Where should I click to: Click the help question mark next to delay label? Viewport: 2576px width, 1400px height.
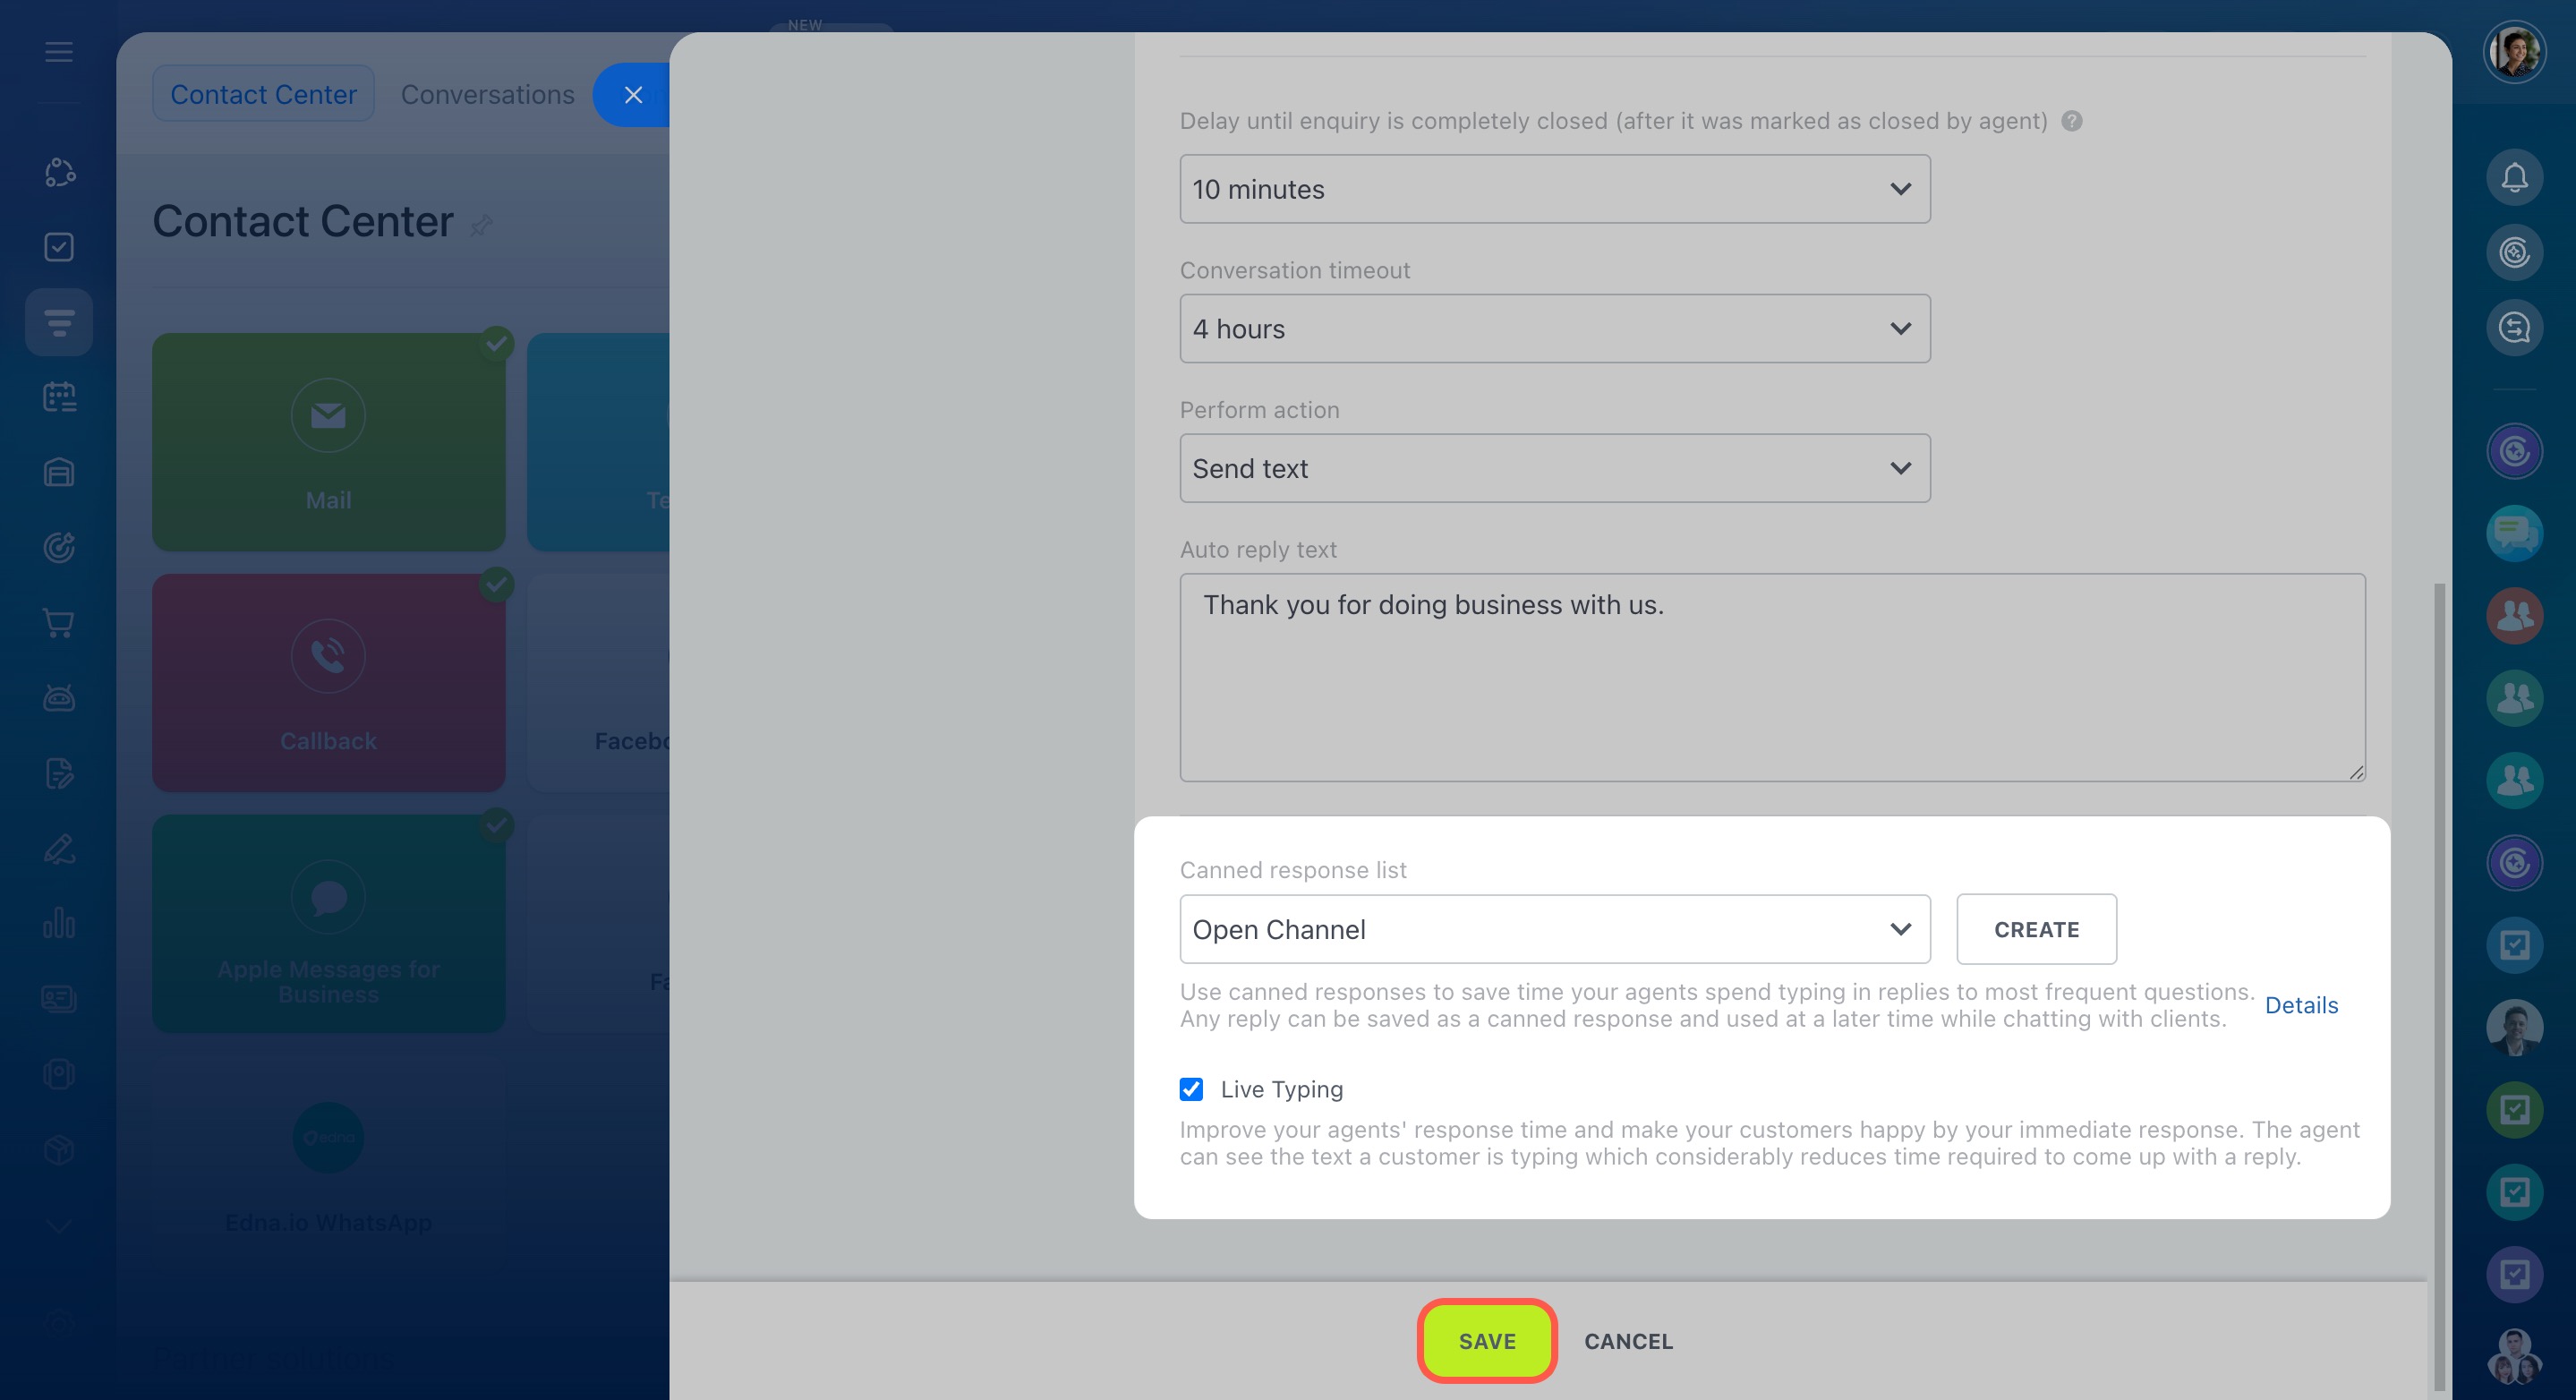pos(2072,121)
